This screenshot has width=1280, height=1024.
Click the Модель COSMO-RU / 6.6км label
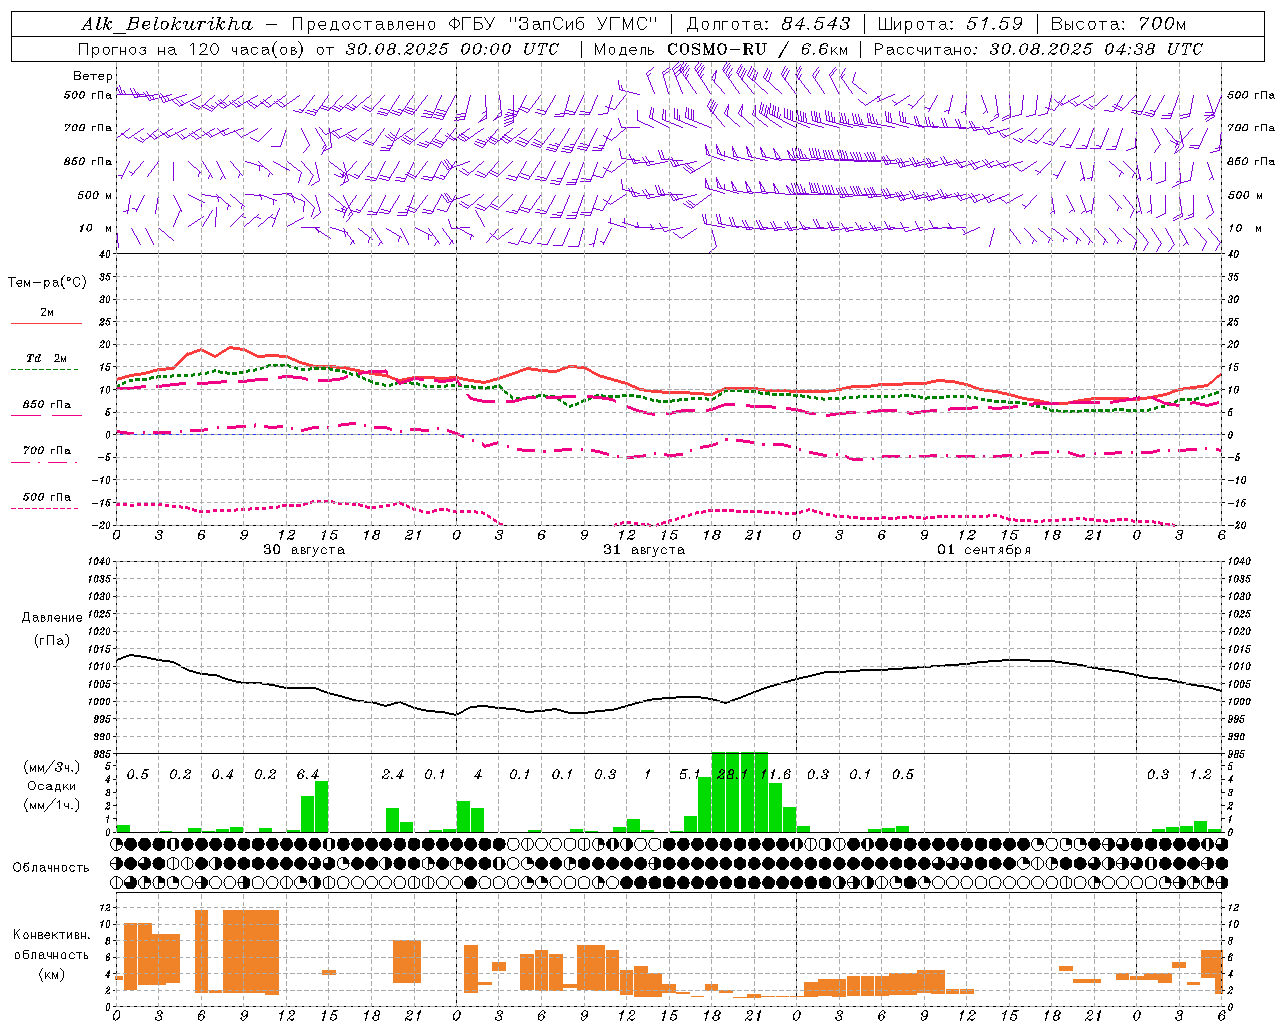click(721, 49)
